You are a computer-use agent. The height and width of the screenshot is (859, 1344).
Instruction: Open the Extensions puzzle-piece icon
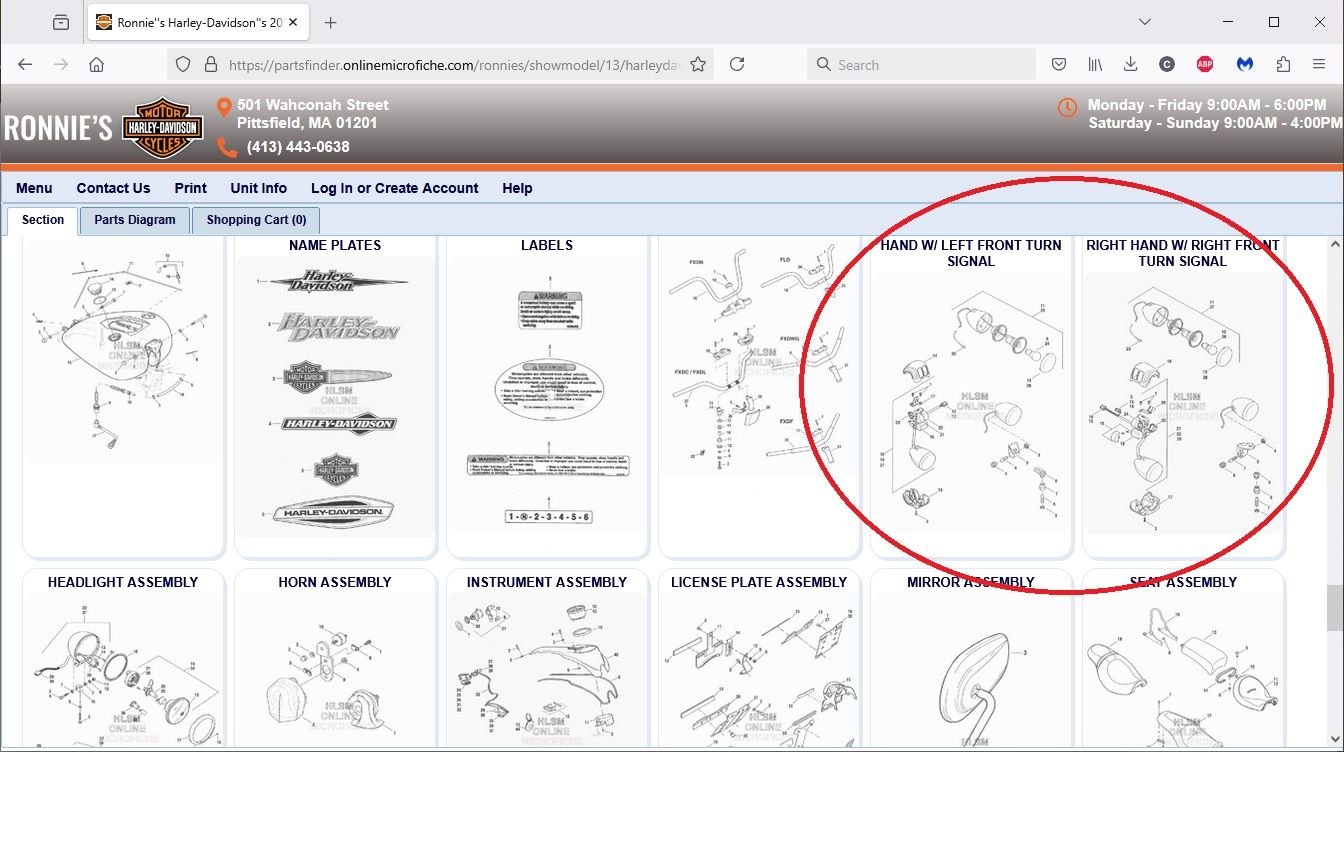[x=1283, y=64]
